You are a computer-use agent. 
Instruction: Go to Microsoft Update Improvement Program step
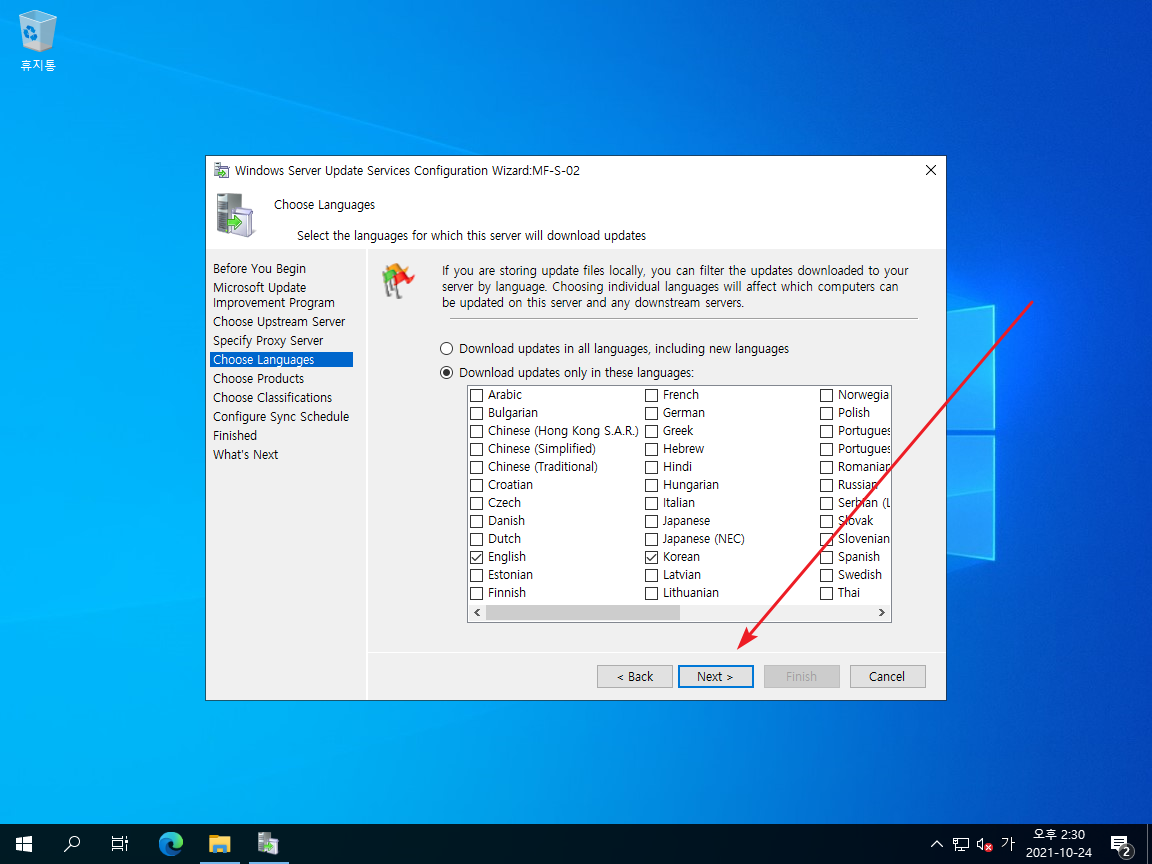coord(274,295)
